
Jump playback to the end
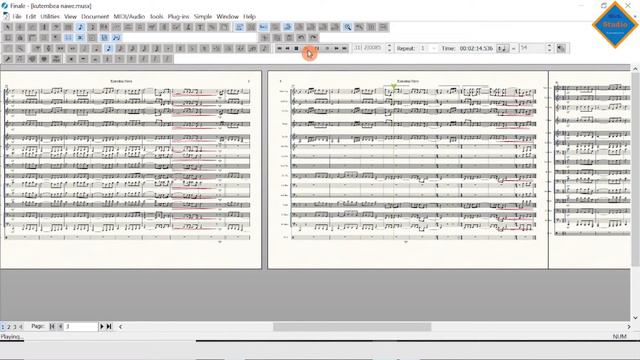[x=344, y=48]
